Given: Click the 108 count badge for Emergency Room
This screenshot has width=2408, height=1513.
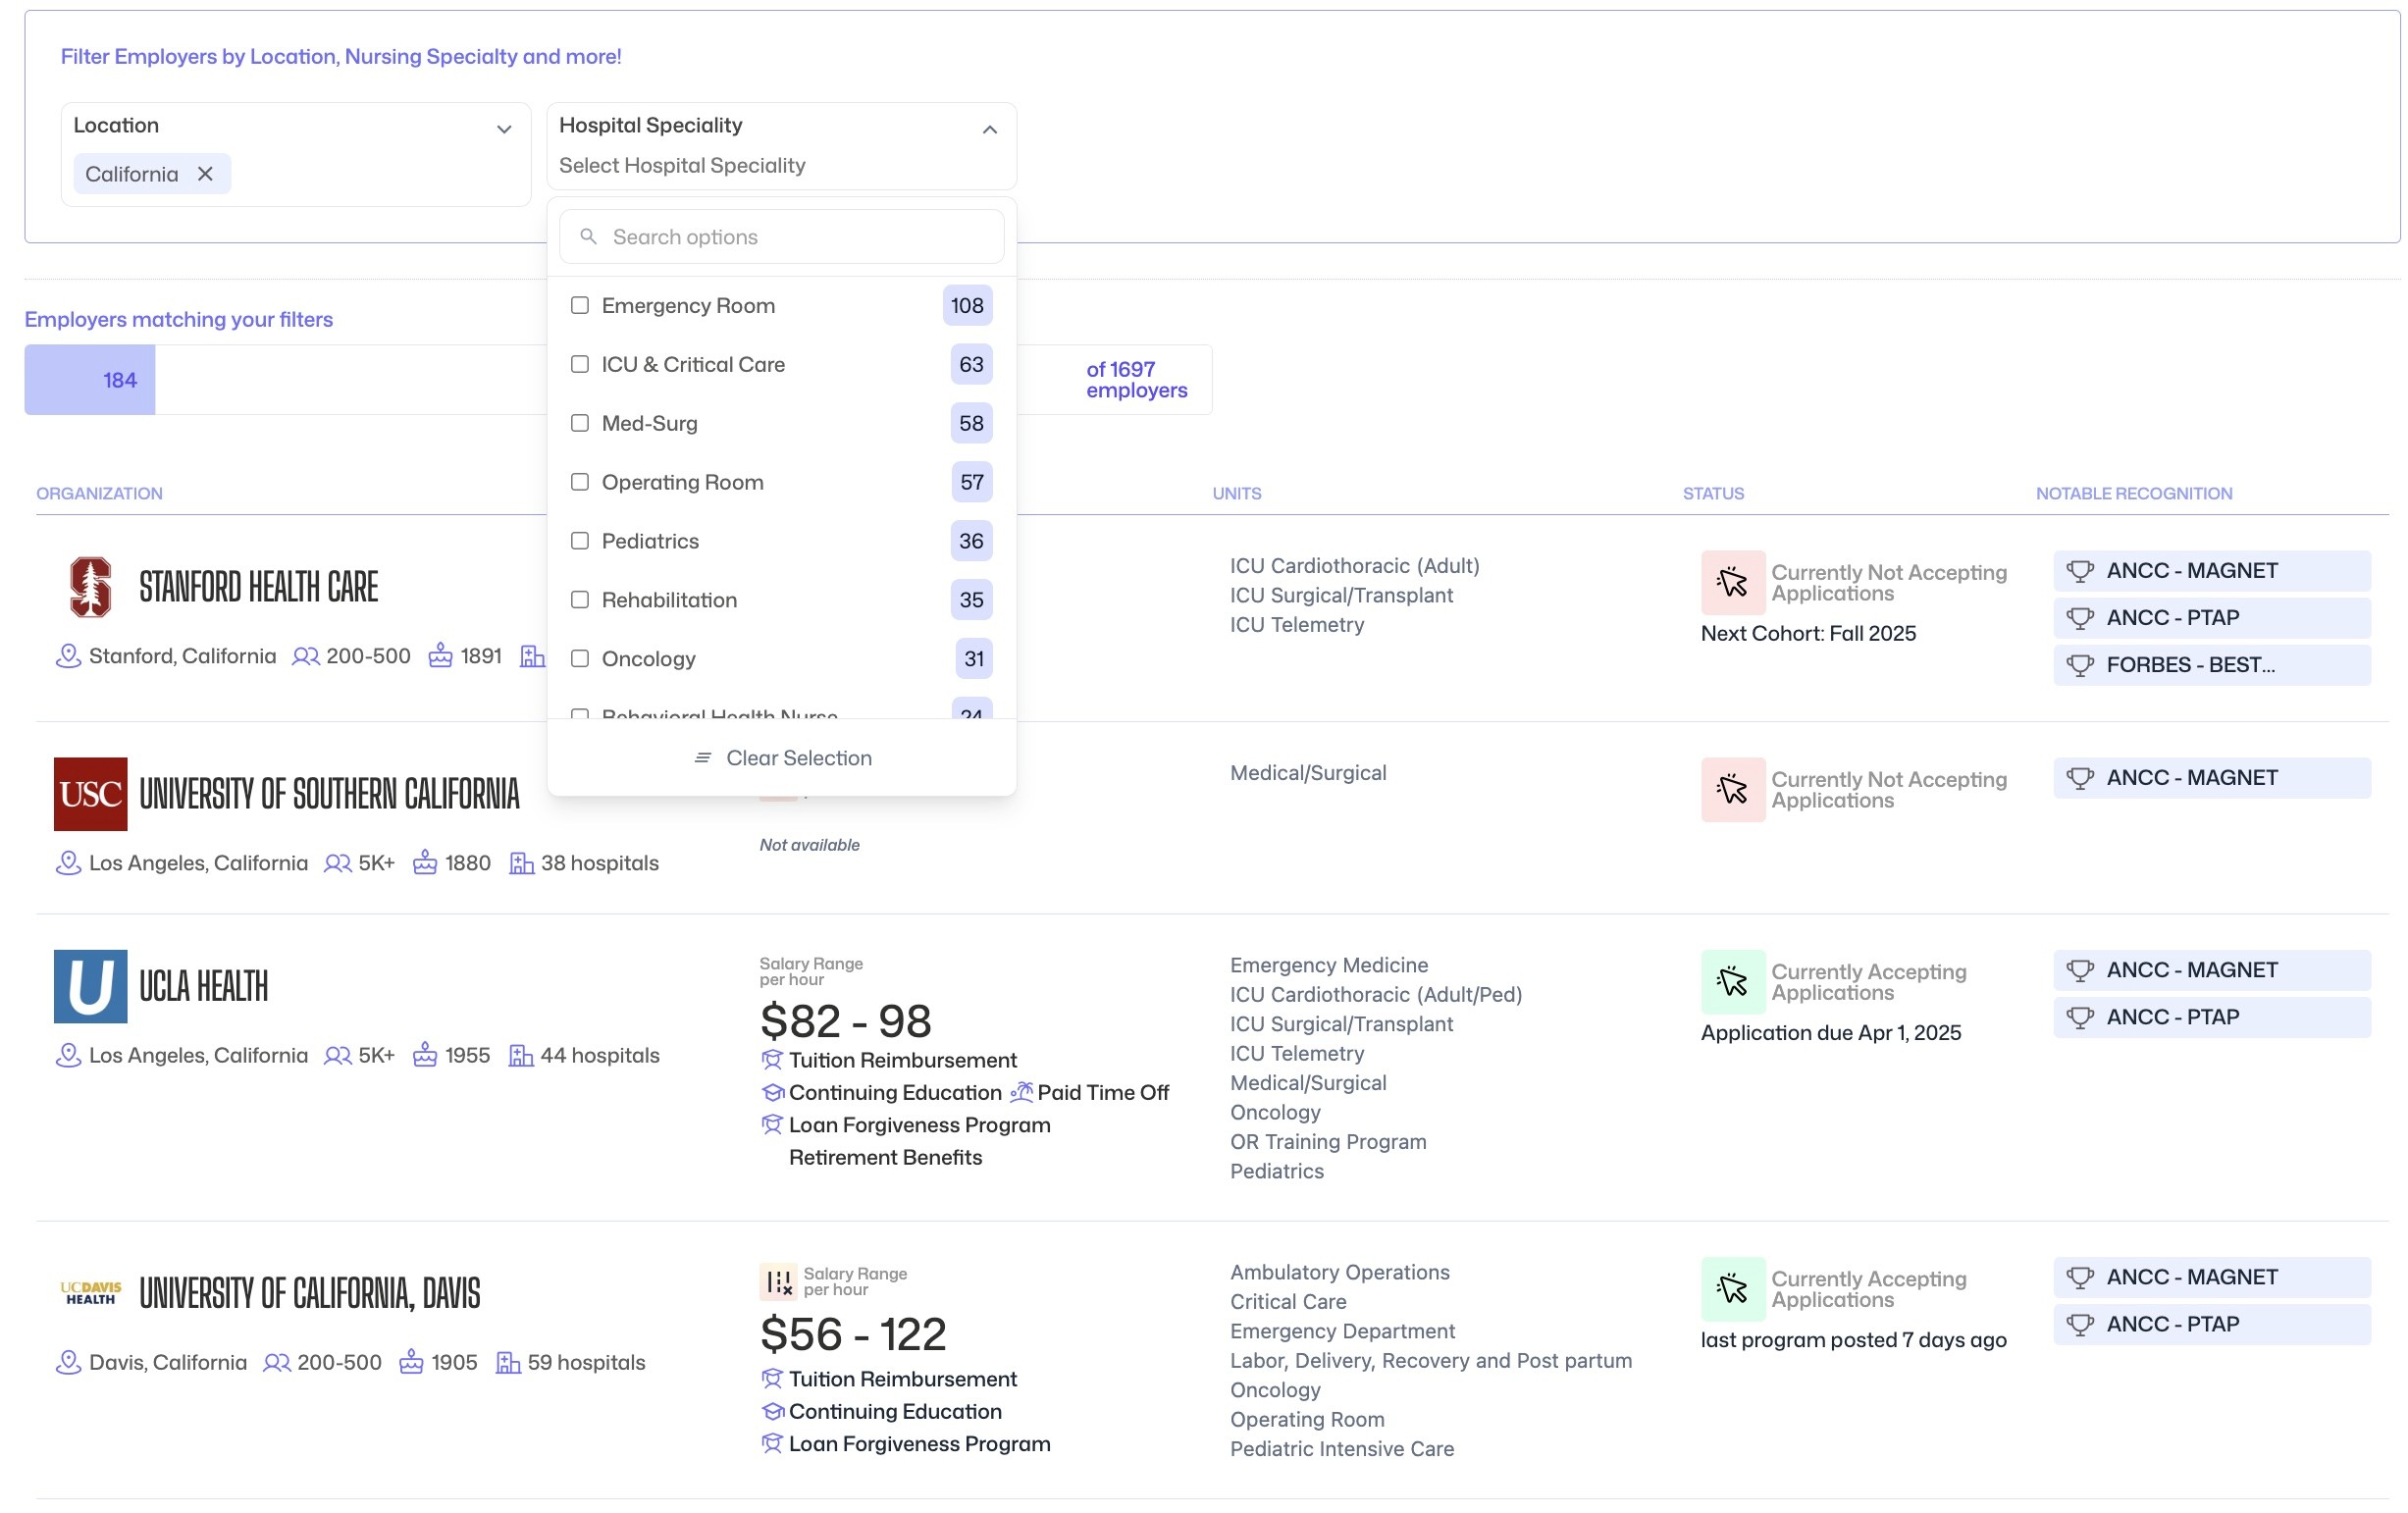Looking at the screenshot, I should coord(967,305).
